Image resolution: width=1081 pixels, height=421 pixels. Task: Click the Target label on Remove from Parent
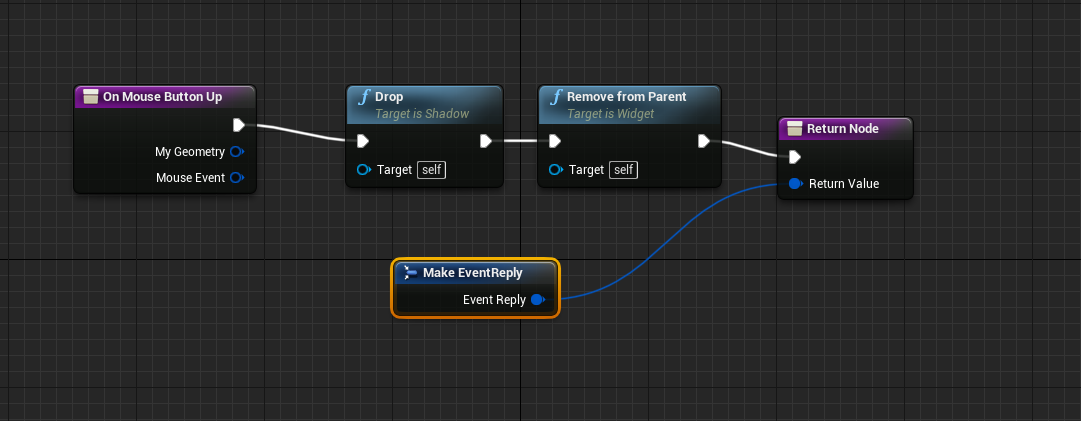[x=586, y=170]
